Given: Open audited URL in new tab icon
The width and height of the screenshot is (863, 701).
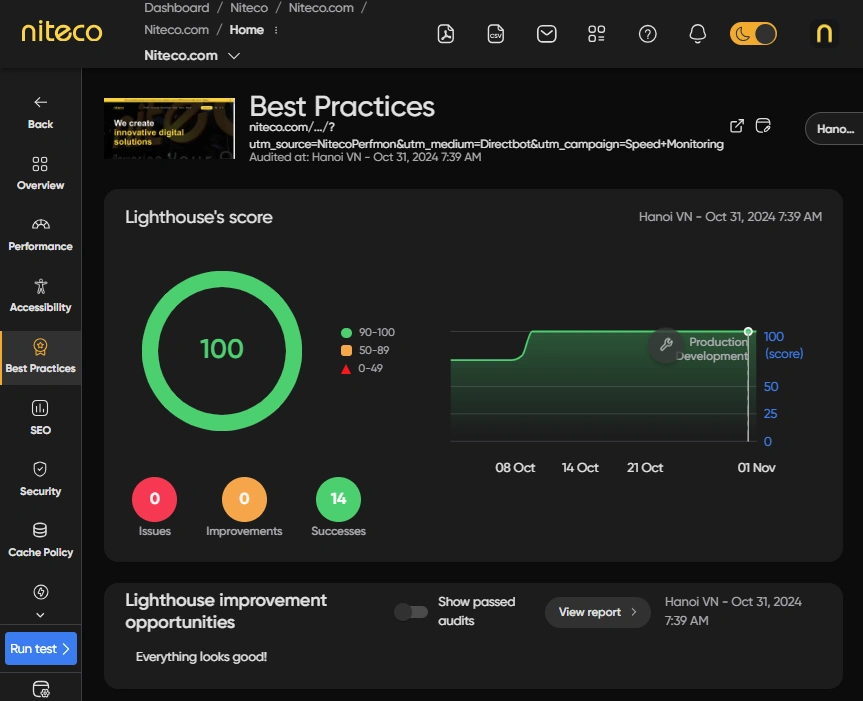Looking at the screenshot, I should point(736,126).
